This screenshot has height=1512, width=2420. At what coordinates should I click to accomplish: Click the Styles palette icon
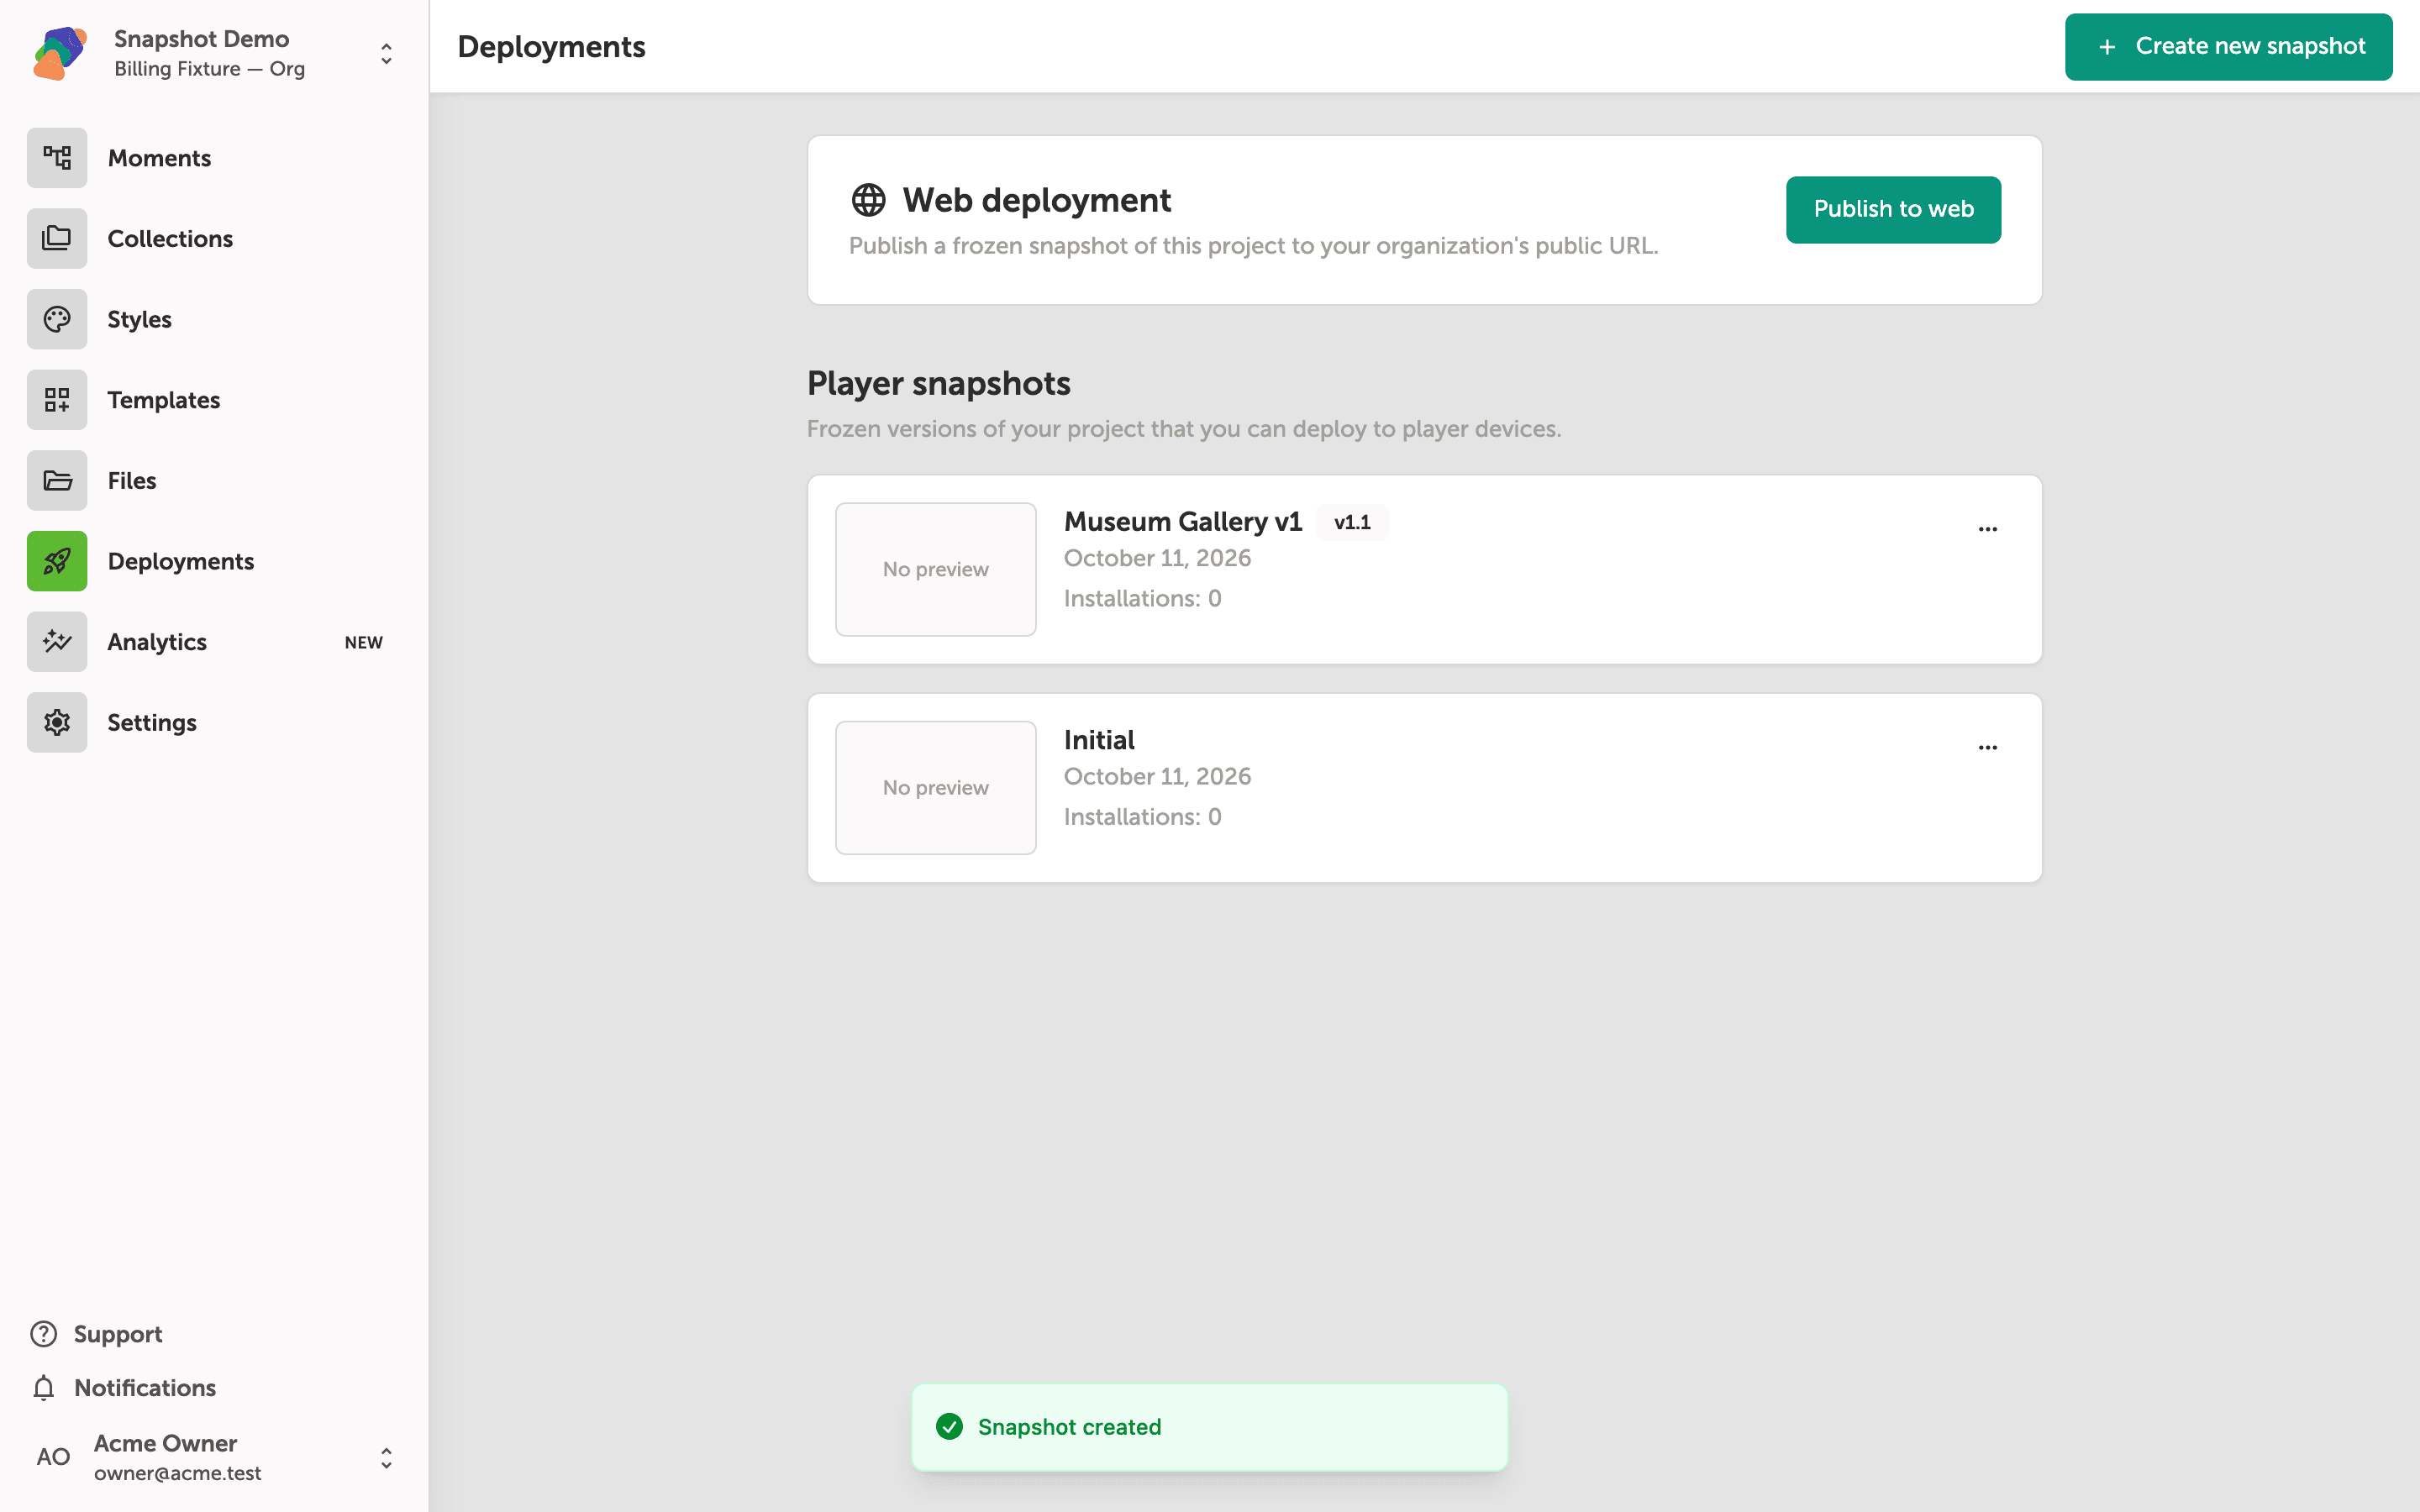pos(57,319)
